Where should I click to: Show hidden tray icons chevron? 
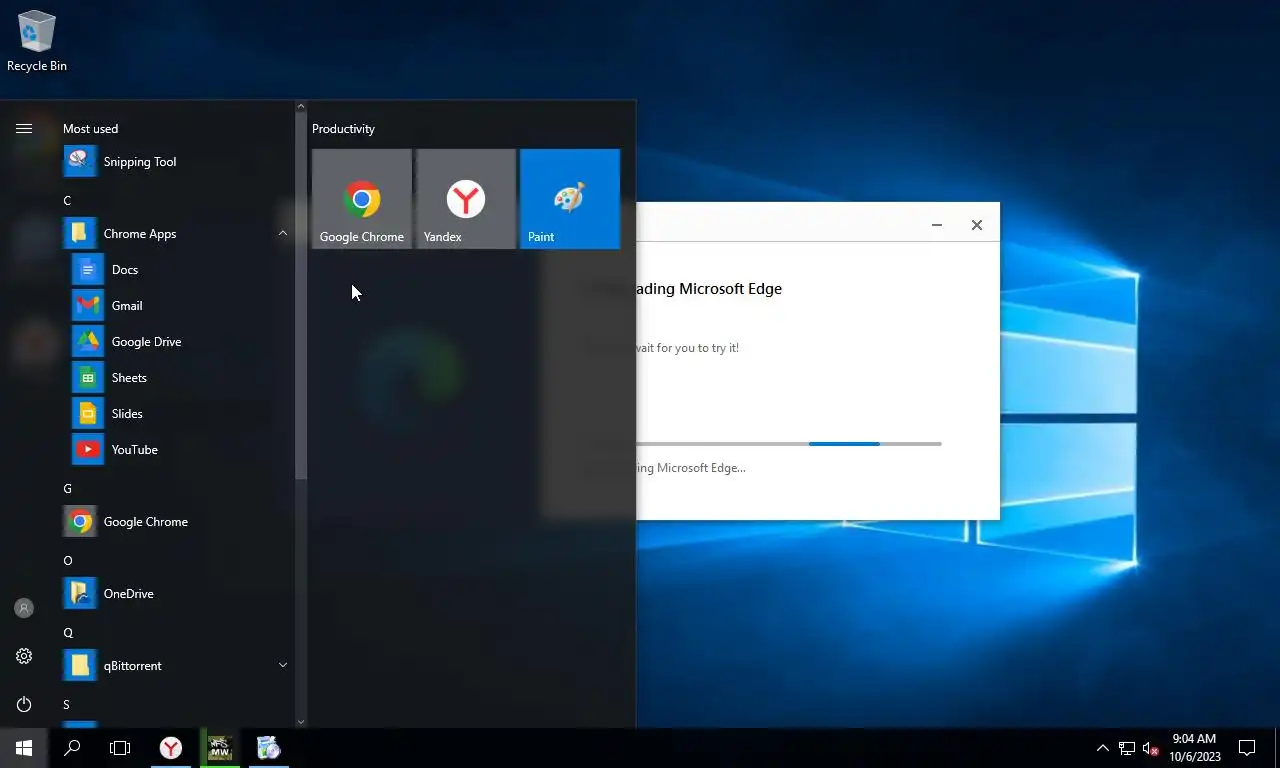[1103, 748]
